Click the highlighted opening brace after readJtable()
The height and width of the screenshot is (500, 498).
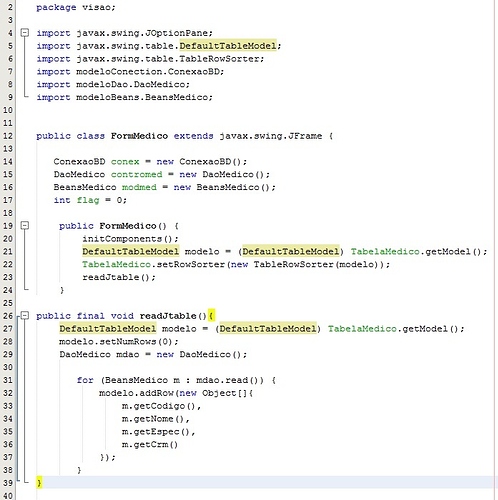click(211, 315)
